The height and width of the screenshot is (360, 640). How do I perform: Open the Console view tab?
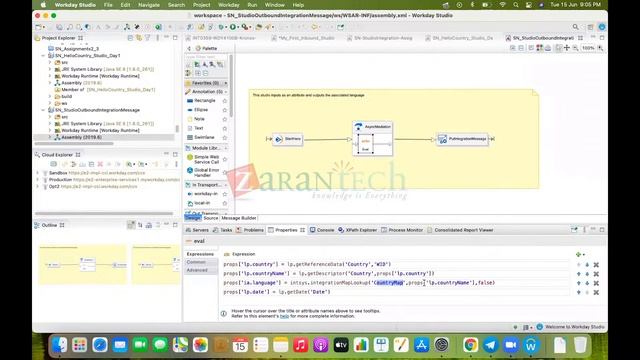(x=322, y=230)
